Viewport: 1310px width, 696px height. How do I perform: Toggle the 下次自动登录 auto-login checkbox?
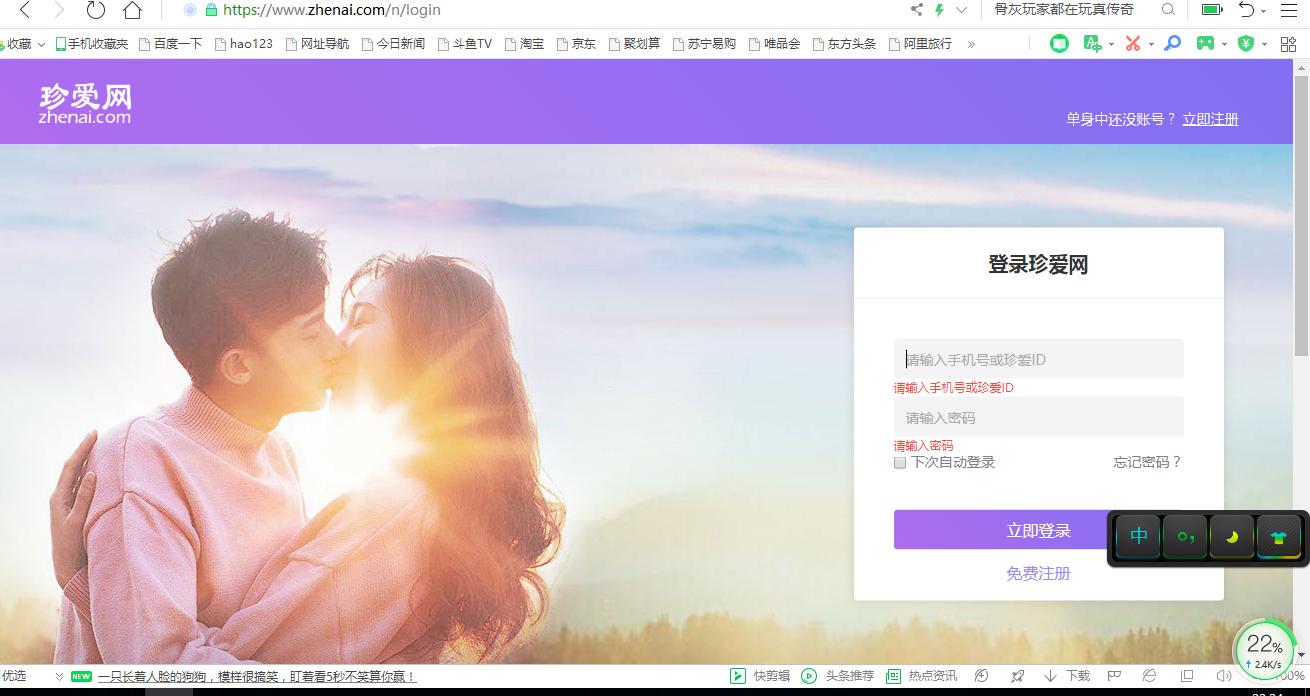(x=899, y=463)
